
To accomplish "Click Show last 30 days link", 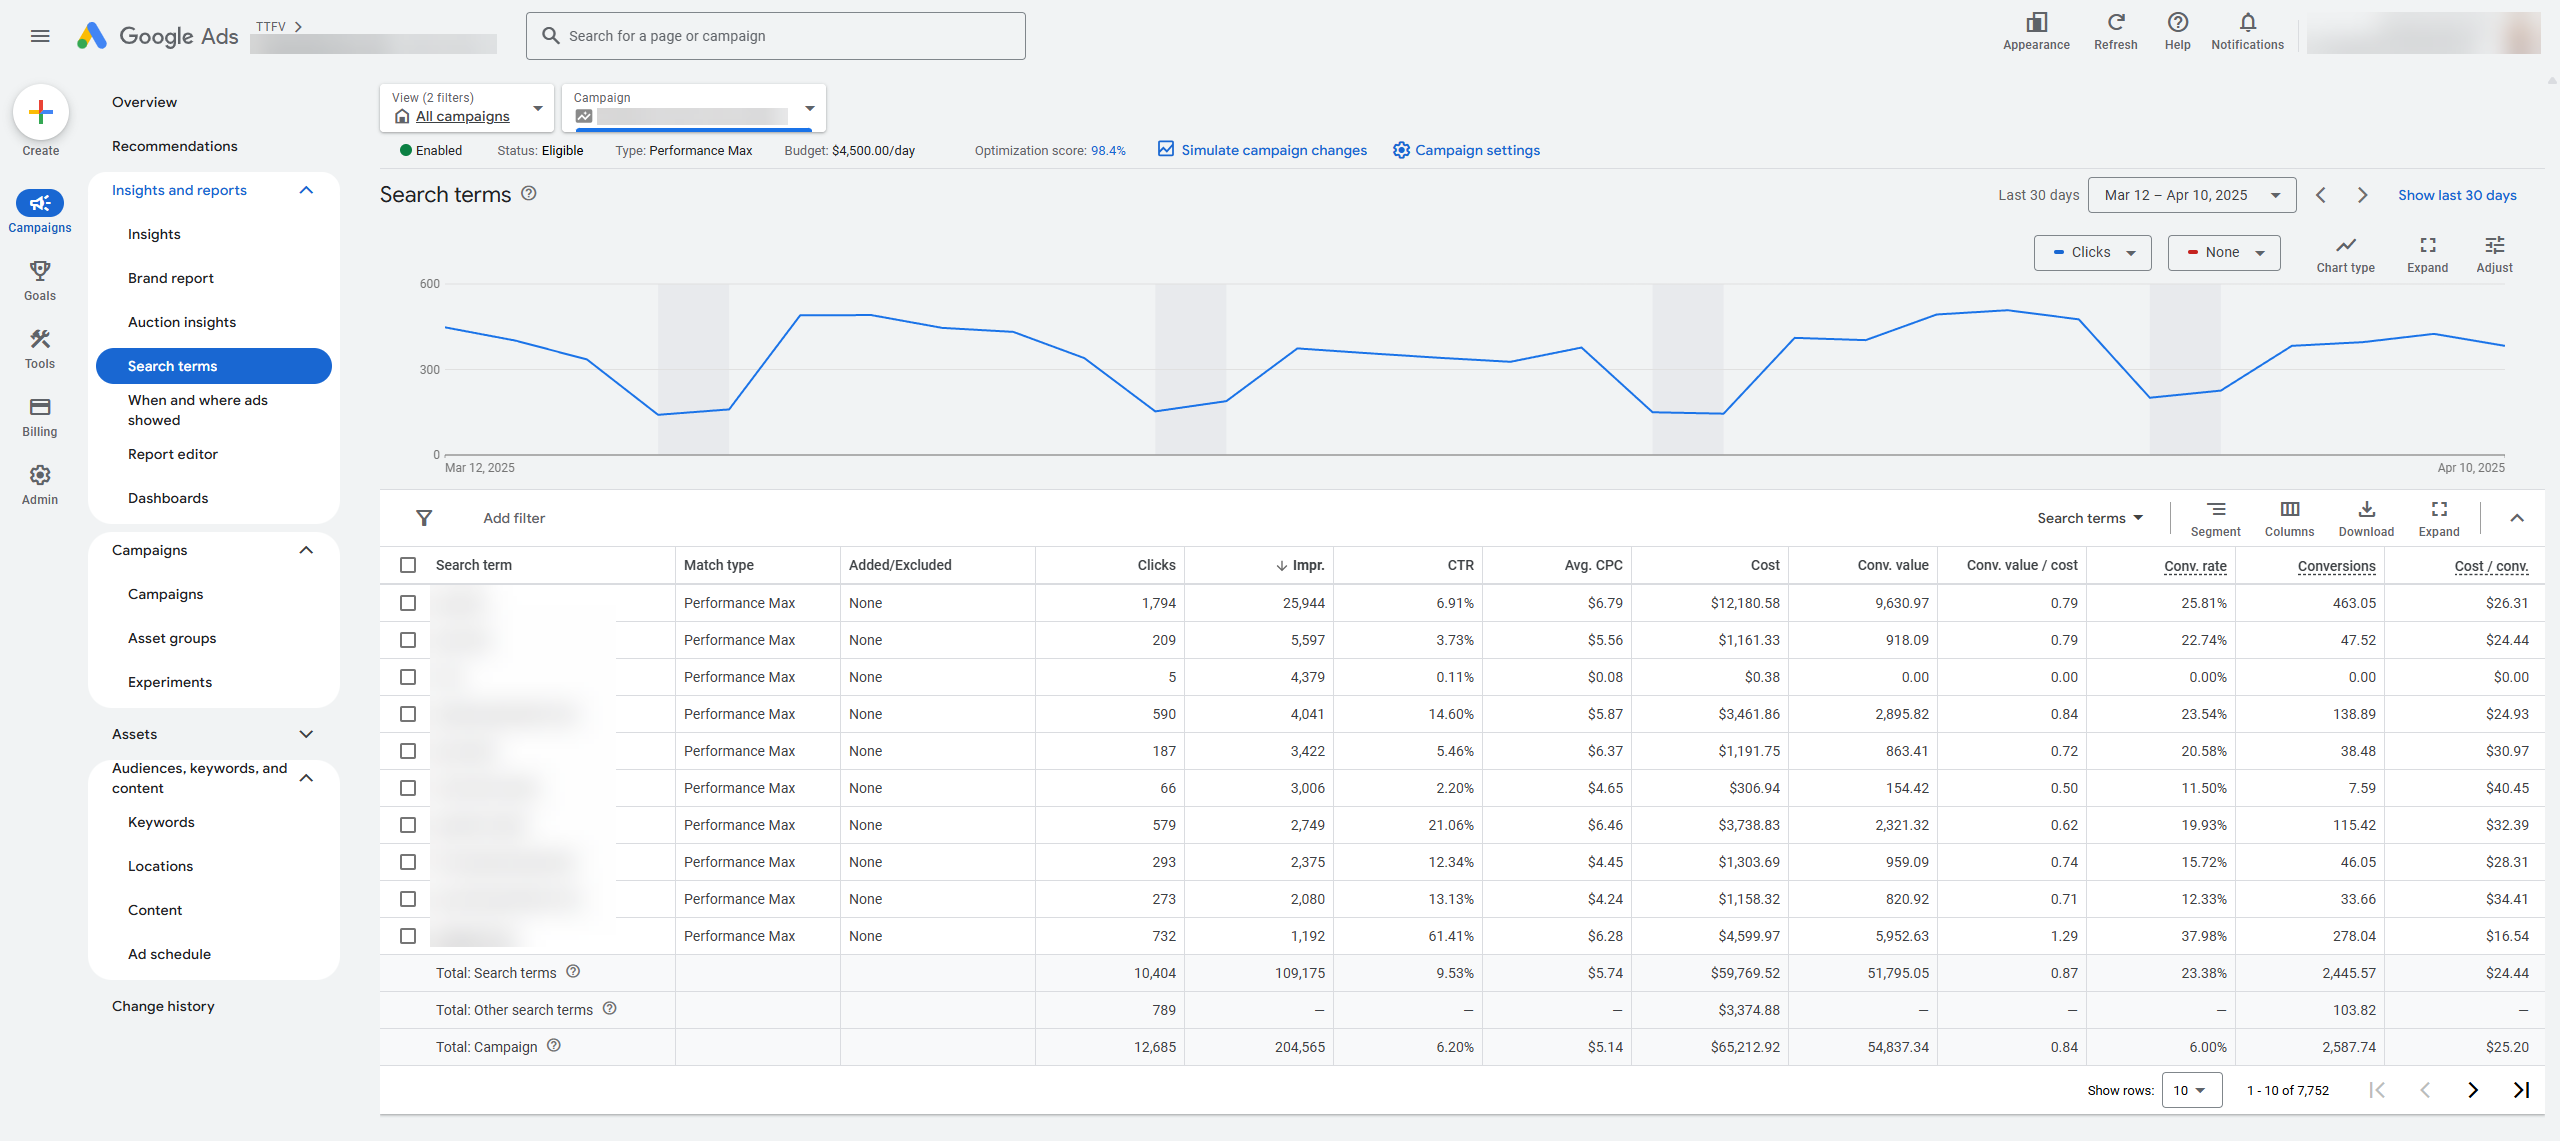I will click(x=2457, y=195).
